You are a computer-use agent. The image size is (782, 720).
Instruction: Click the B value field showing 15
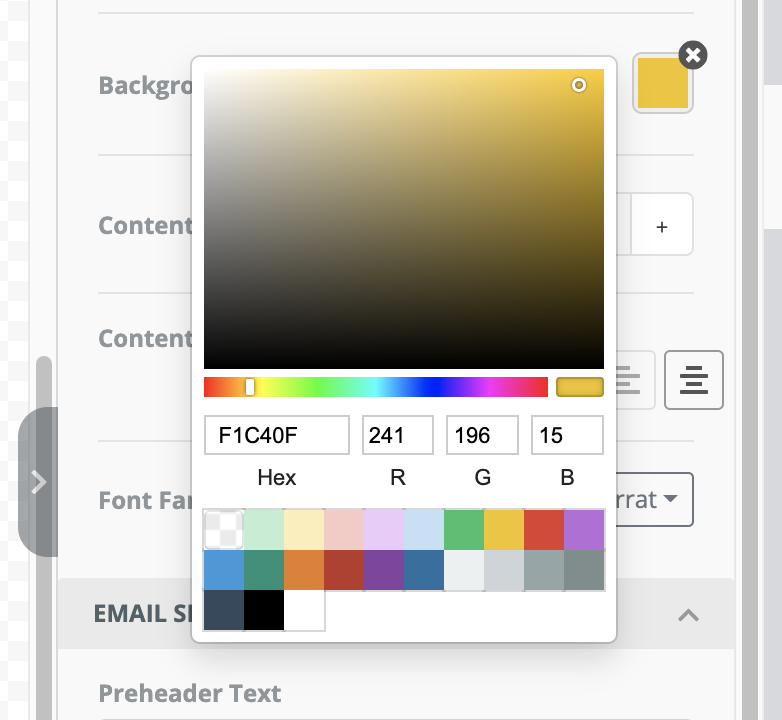pyautogui.click(x=567, y=435)
